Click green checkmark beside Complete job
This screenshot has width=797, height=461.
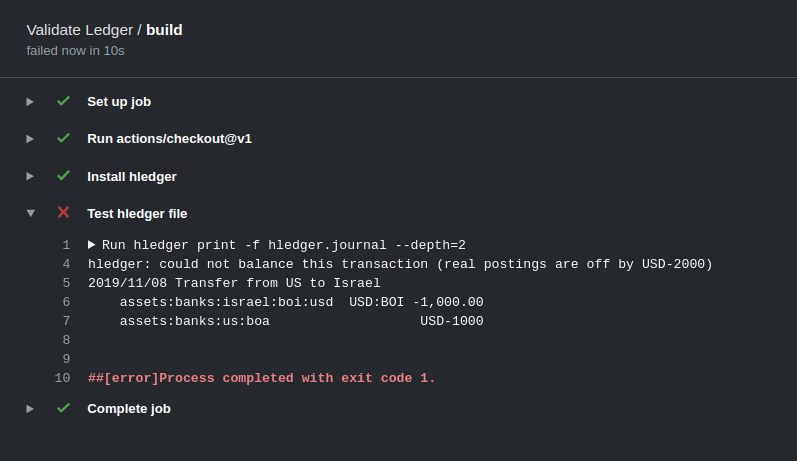[x=64, y=408]
